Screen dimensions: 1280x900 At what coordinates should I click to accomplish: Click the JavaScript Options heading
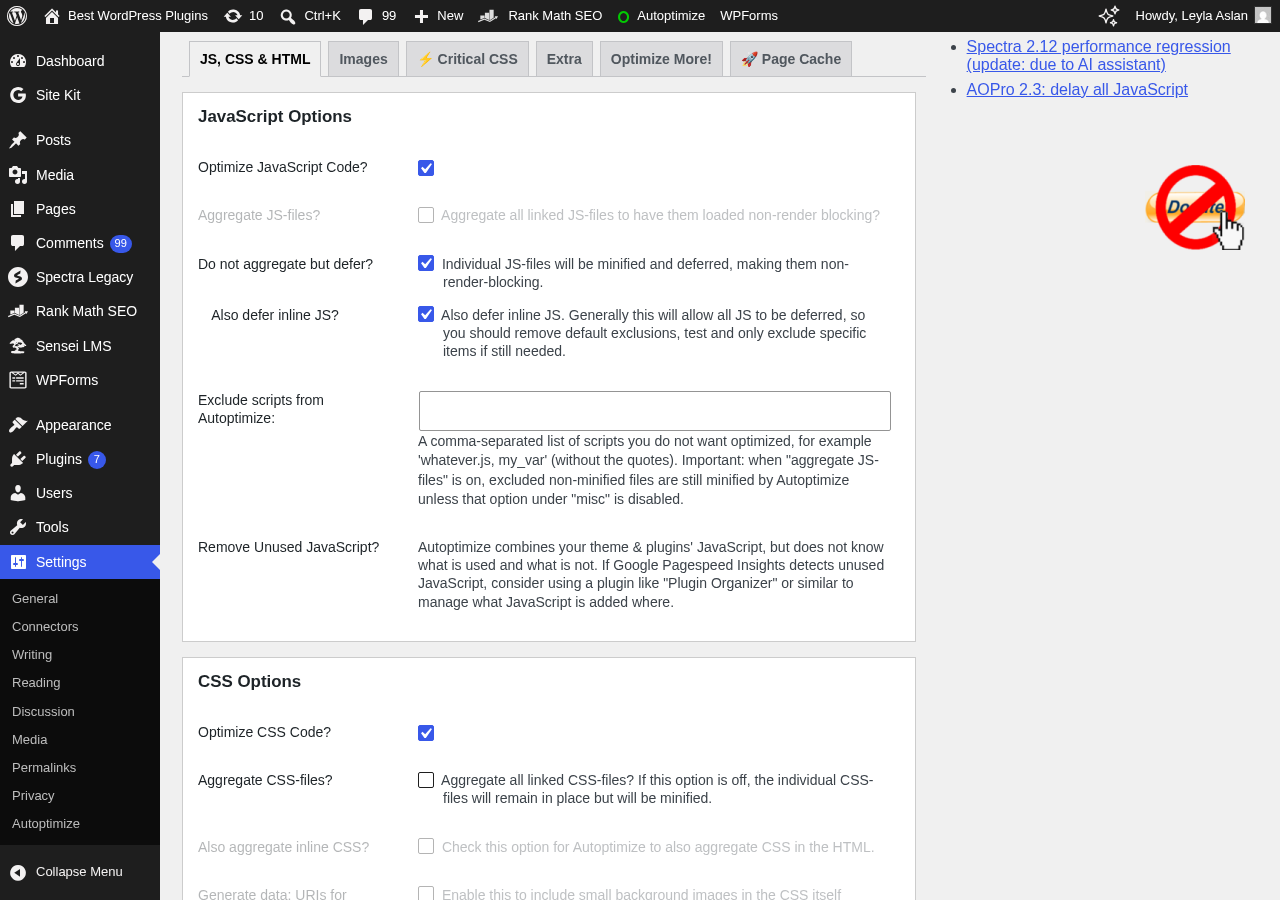pyautogui.click(x=275, y=116)
